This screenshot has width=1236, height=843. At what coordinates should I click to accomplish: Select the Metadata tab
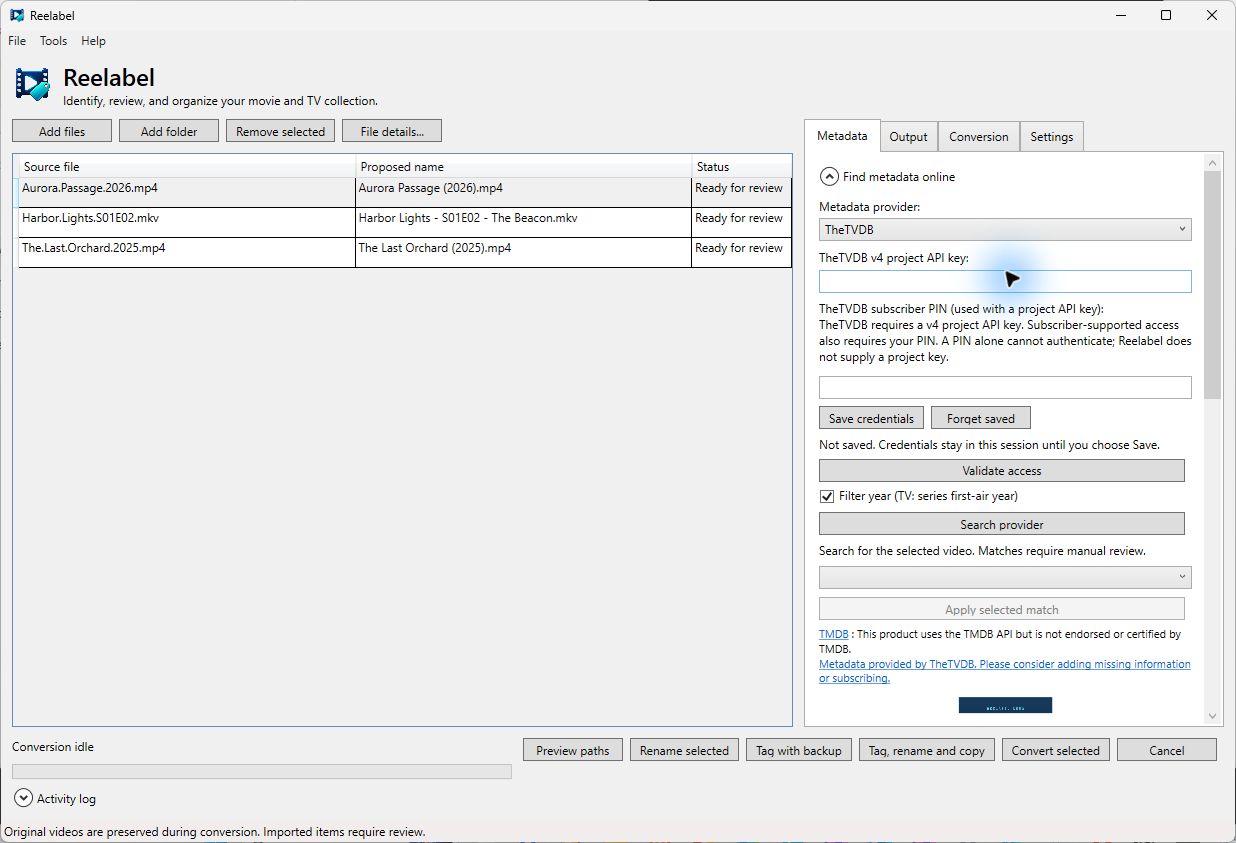[842, 136]
